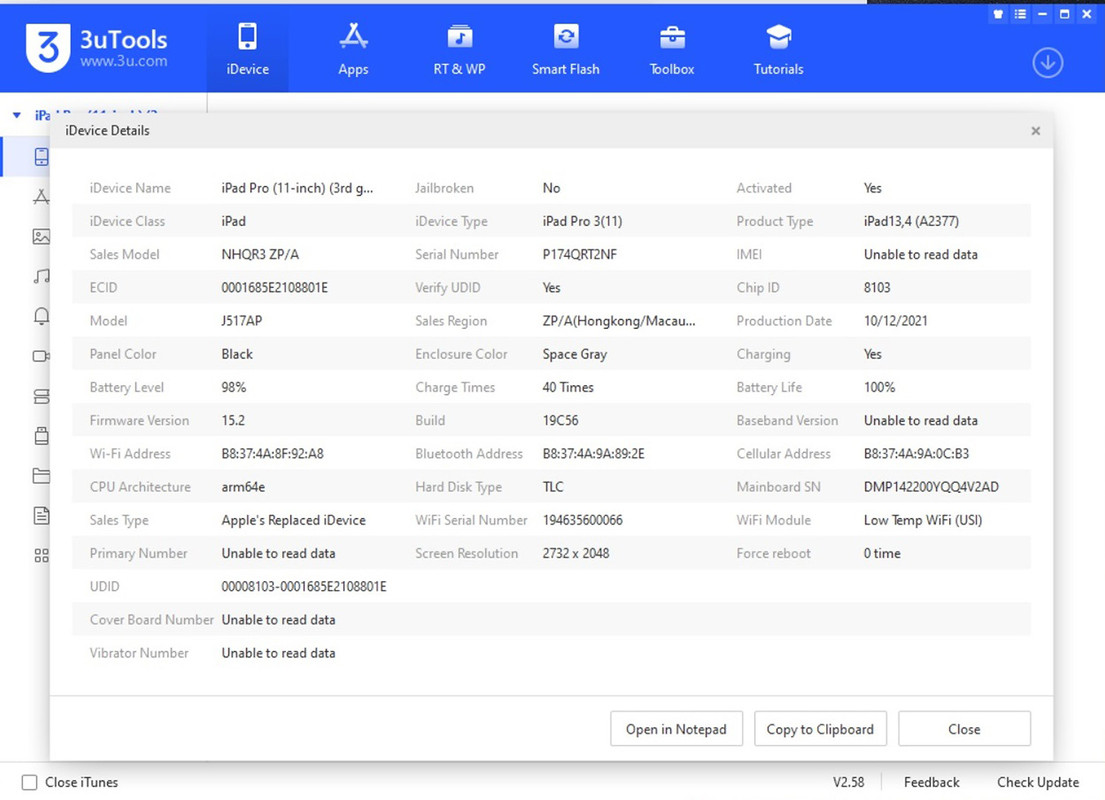Click Hard Disk Type value TLC
Image resolution: width=1105 pixels, height=800 pixels.
coord(552,486)
